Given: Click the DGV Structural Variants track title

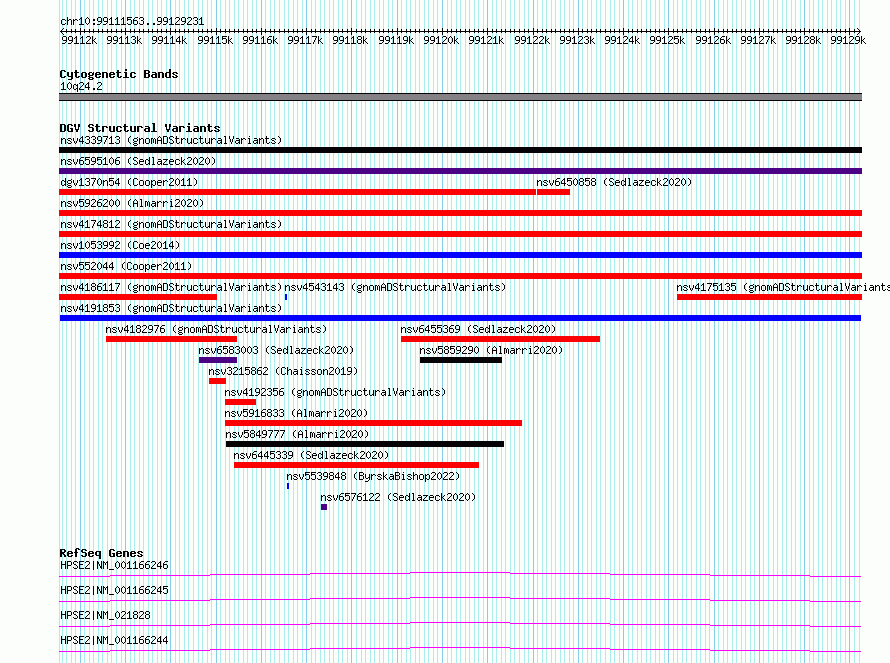Looking at the screenshot, I should pyautogui.click(x=140, y=128).
